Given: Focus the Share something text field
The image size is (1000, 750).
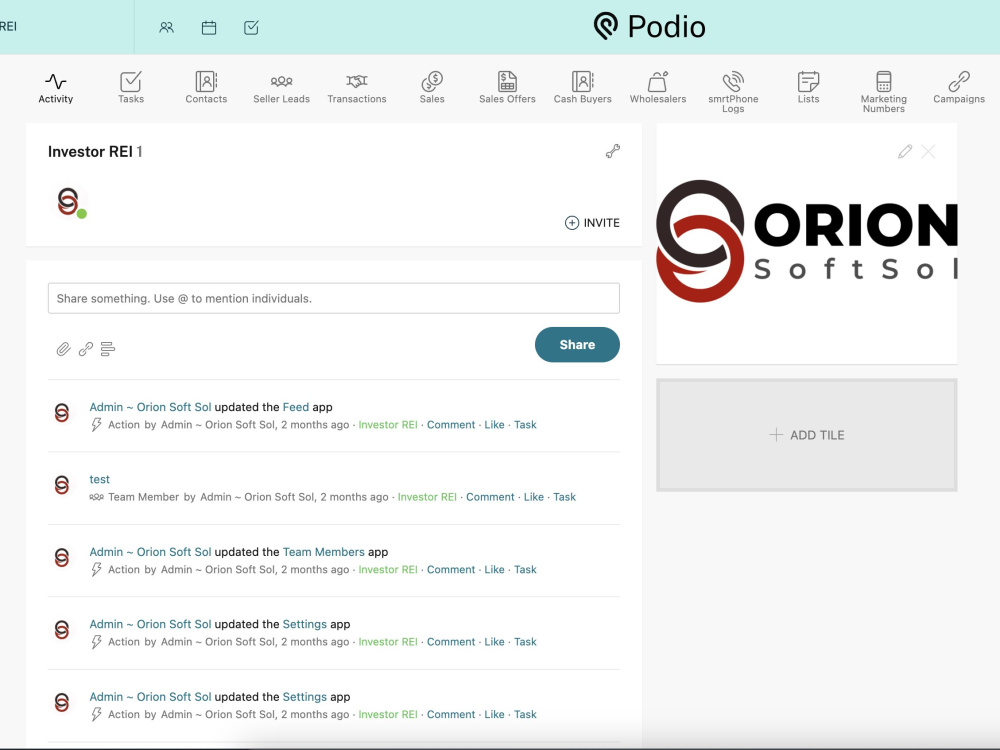Looking at the screenshot, I should [334, 298].
